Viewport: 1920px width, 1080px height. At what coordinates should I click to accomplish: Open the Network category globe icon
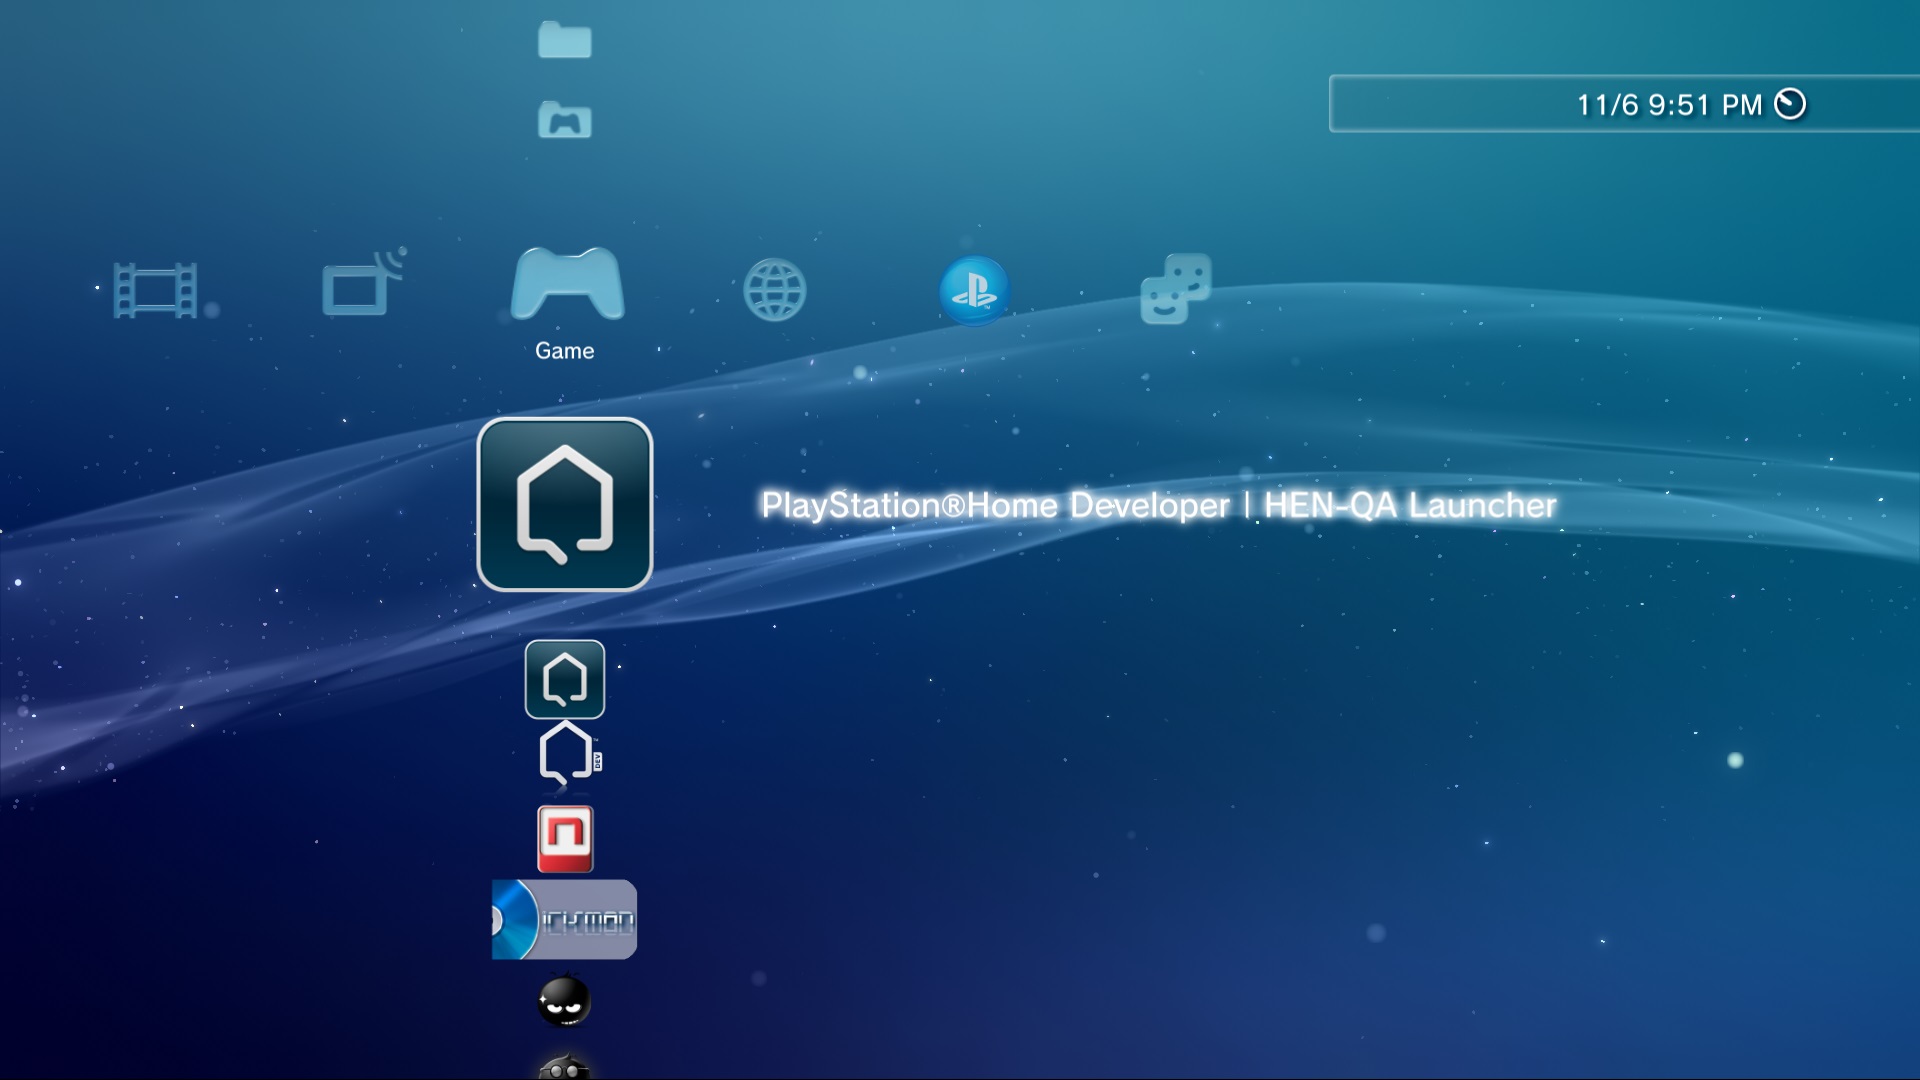[x=777, y=290]
